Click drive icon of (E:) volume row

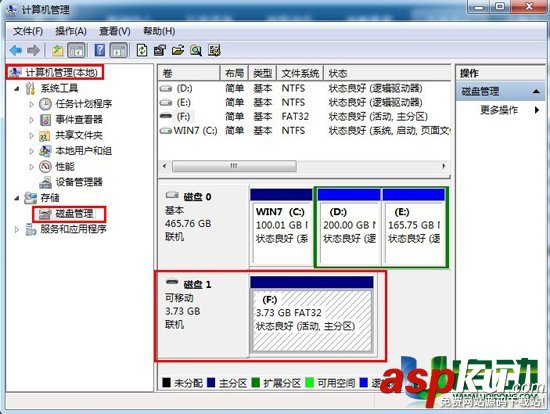(x=166, y=102)
